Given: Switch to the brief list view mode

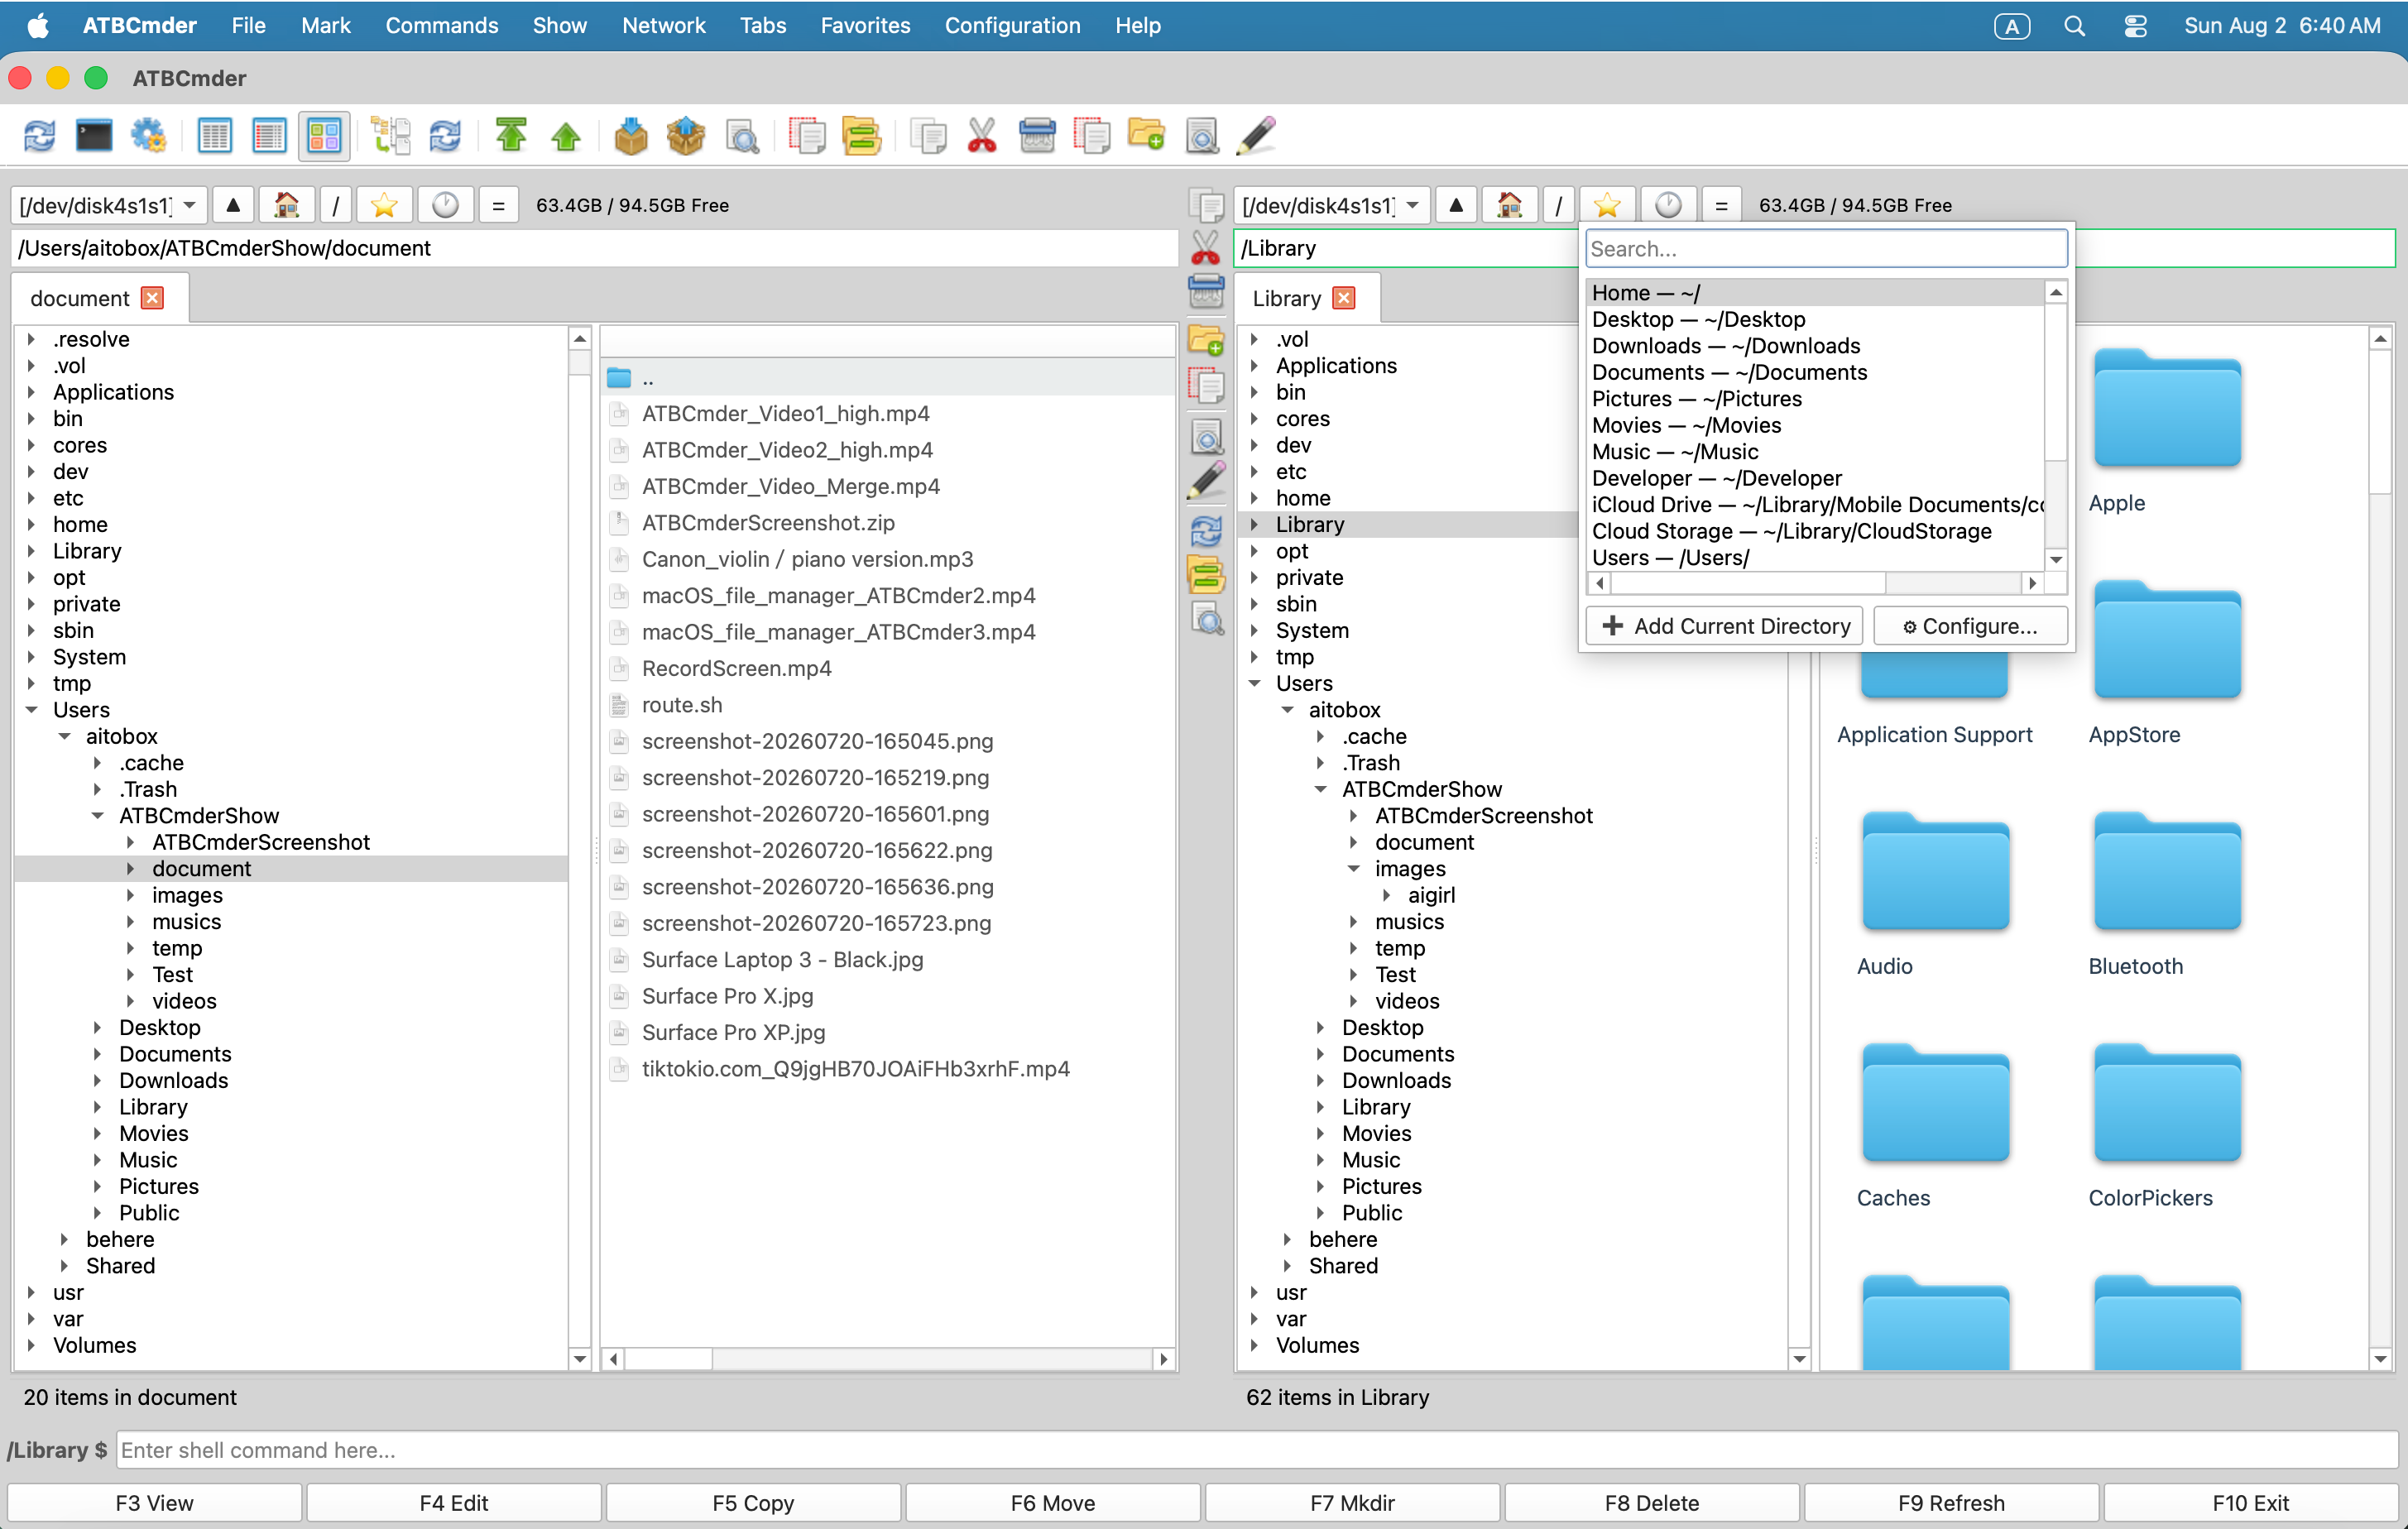Looking at the screenshot, I should 214,135.
